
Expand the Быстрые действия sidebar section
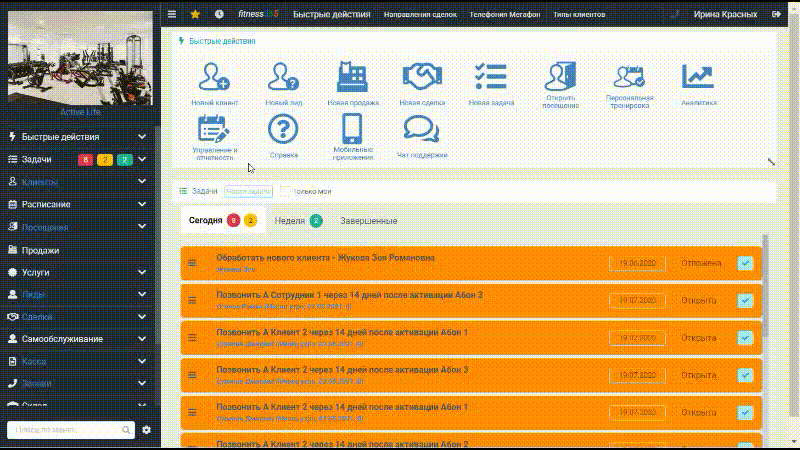point(142,137)
